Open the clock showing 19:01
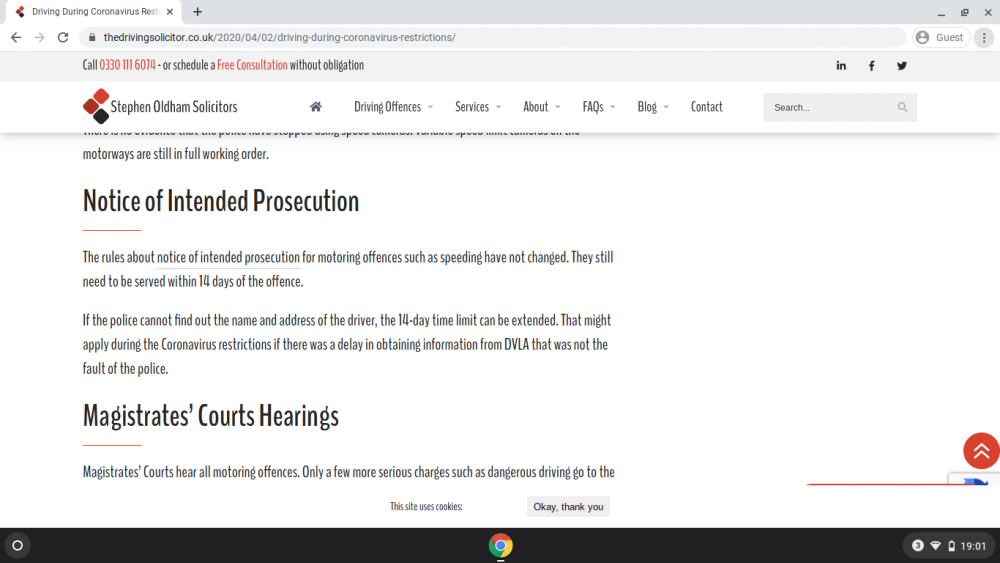The height and width of the screenshot is (563, 1000). pos(973,546)
